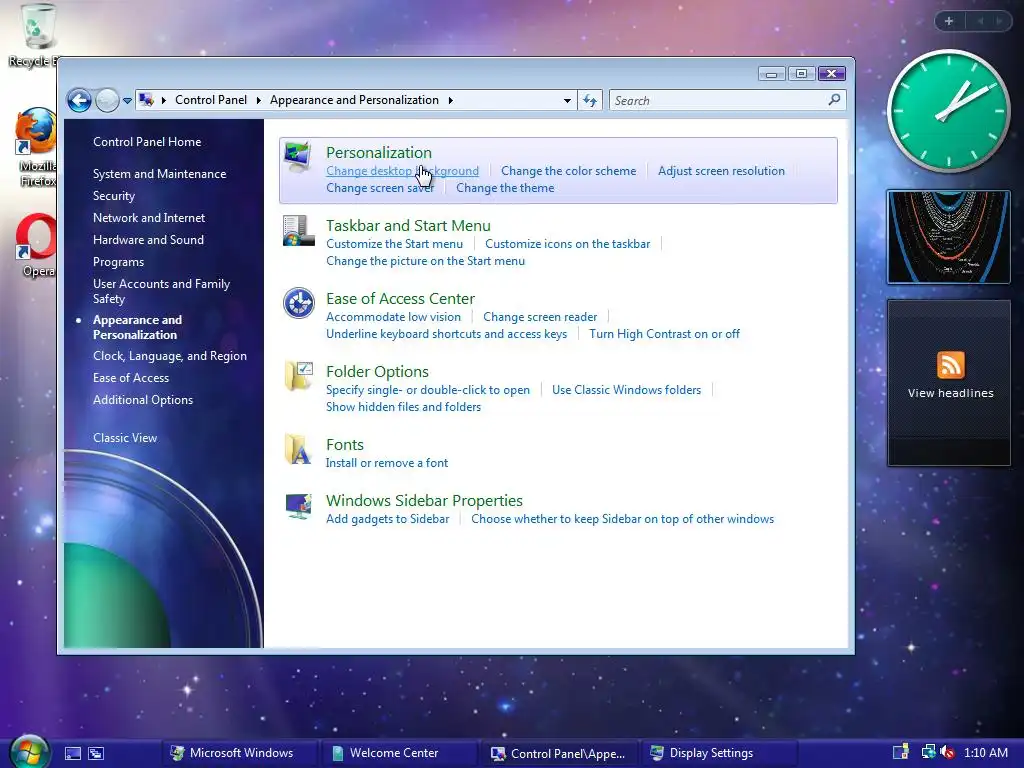
Task: Click the Windows Sidebar Properties icon
Action: pos(298,505)
